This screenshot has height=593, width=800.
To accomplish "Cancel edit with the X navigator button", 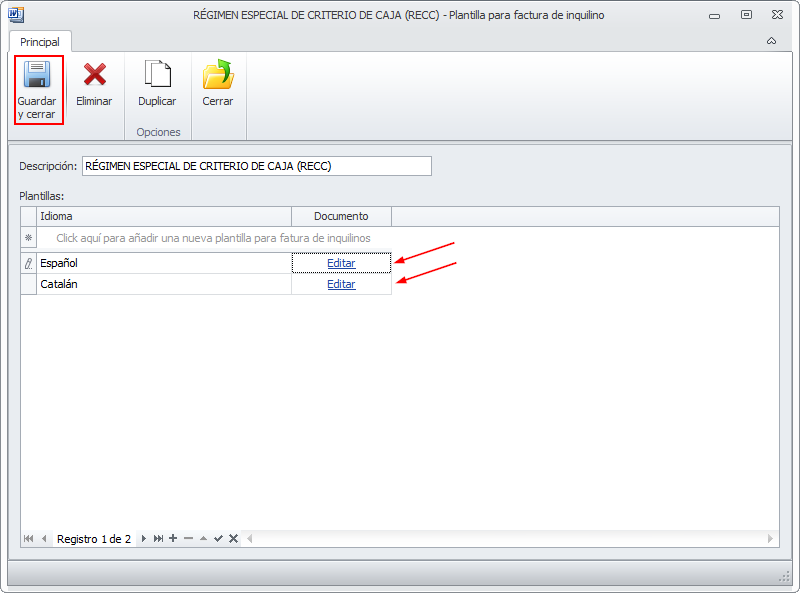I will pos(234,538).
